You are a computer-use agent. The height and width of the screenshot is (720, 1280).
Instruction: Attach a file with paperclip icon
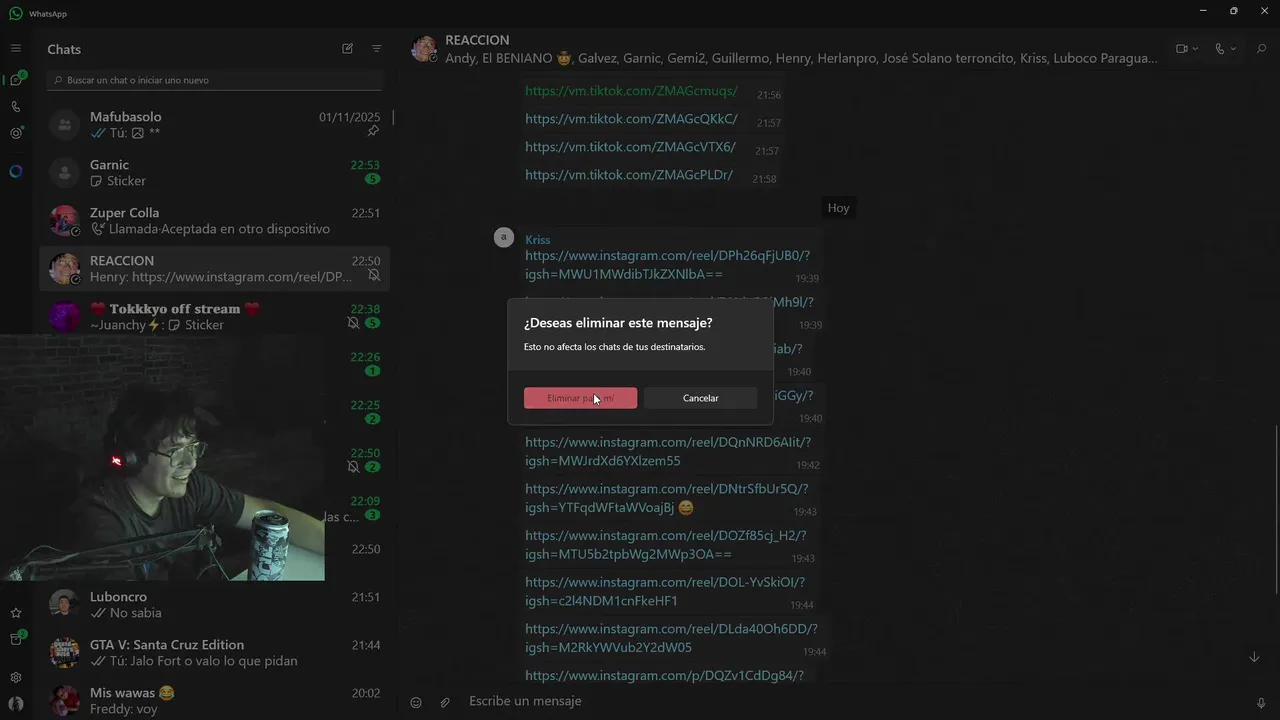[445, 702]
